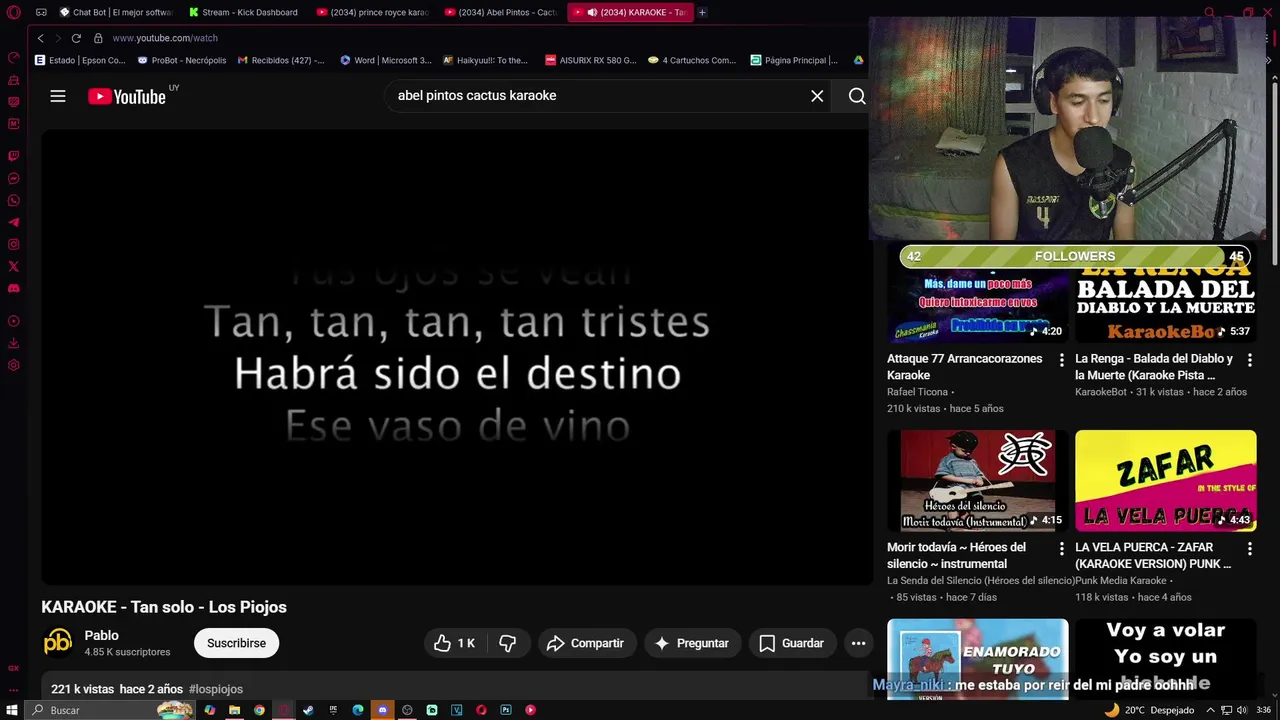Open Discord from the taskbar
Screen dimensions: 1280x720
pos(382,710)
